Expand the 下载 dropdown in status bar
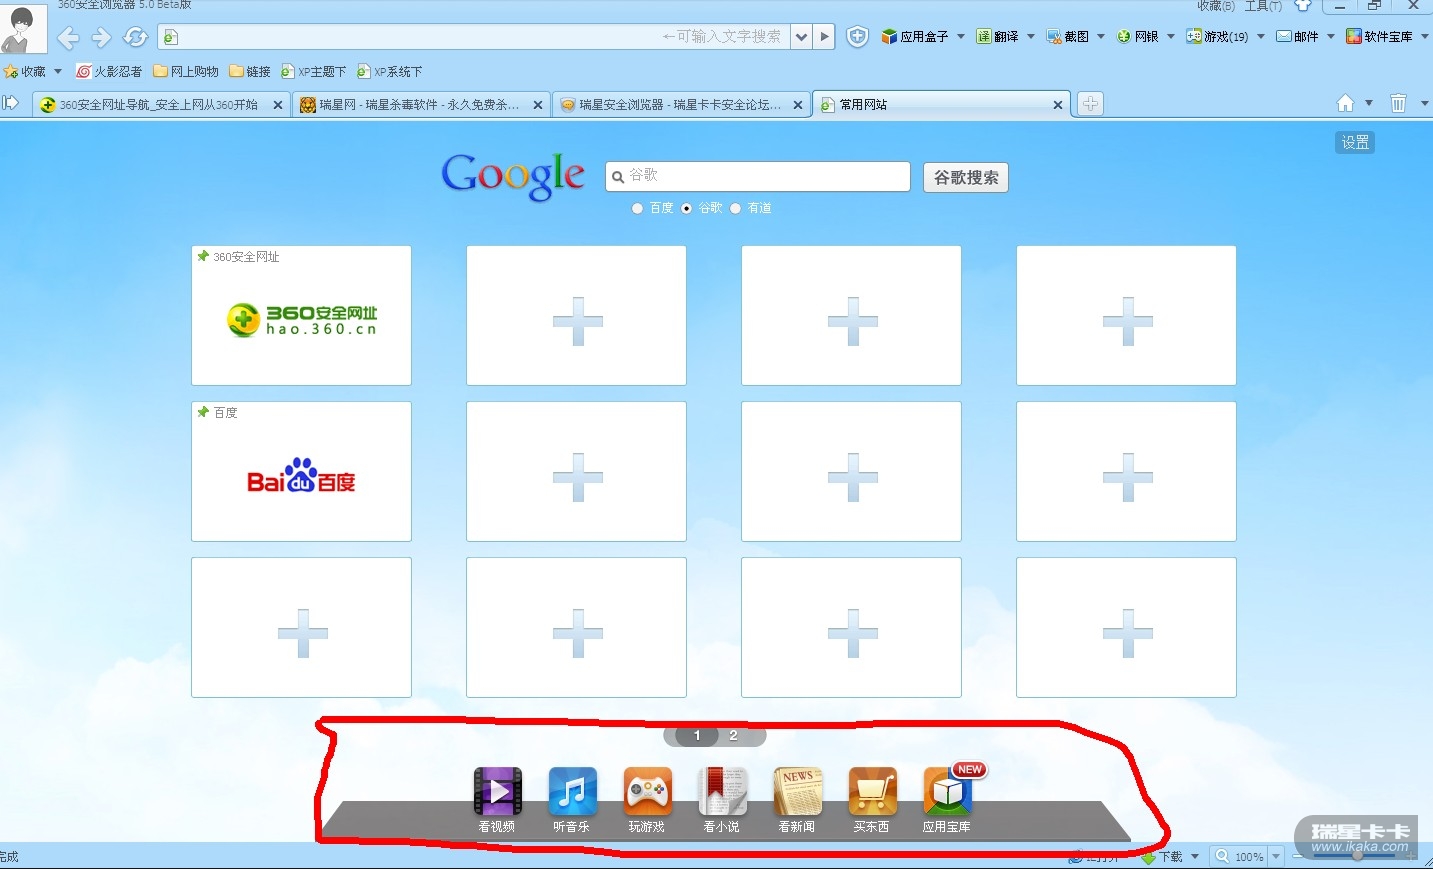This screenshot has height=869, width=1433. click(x=1195, y=857)
